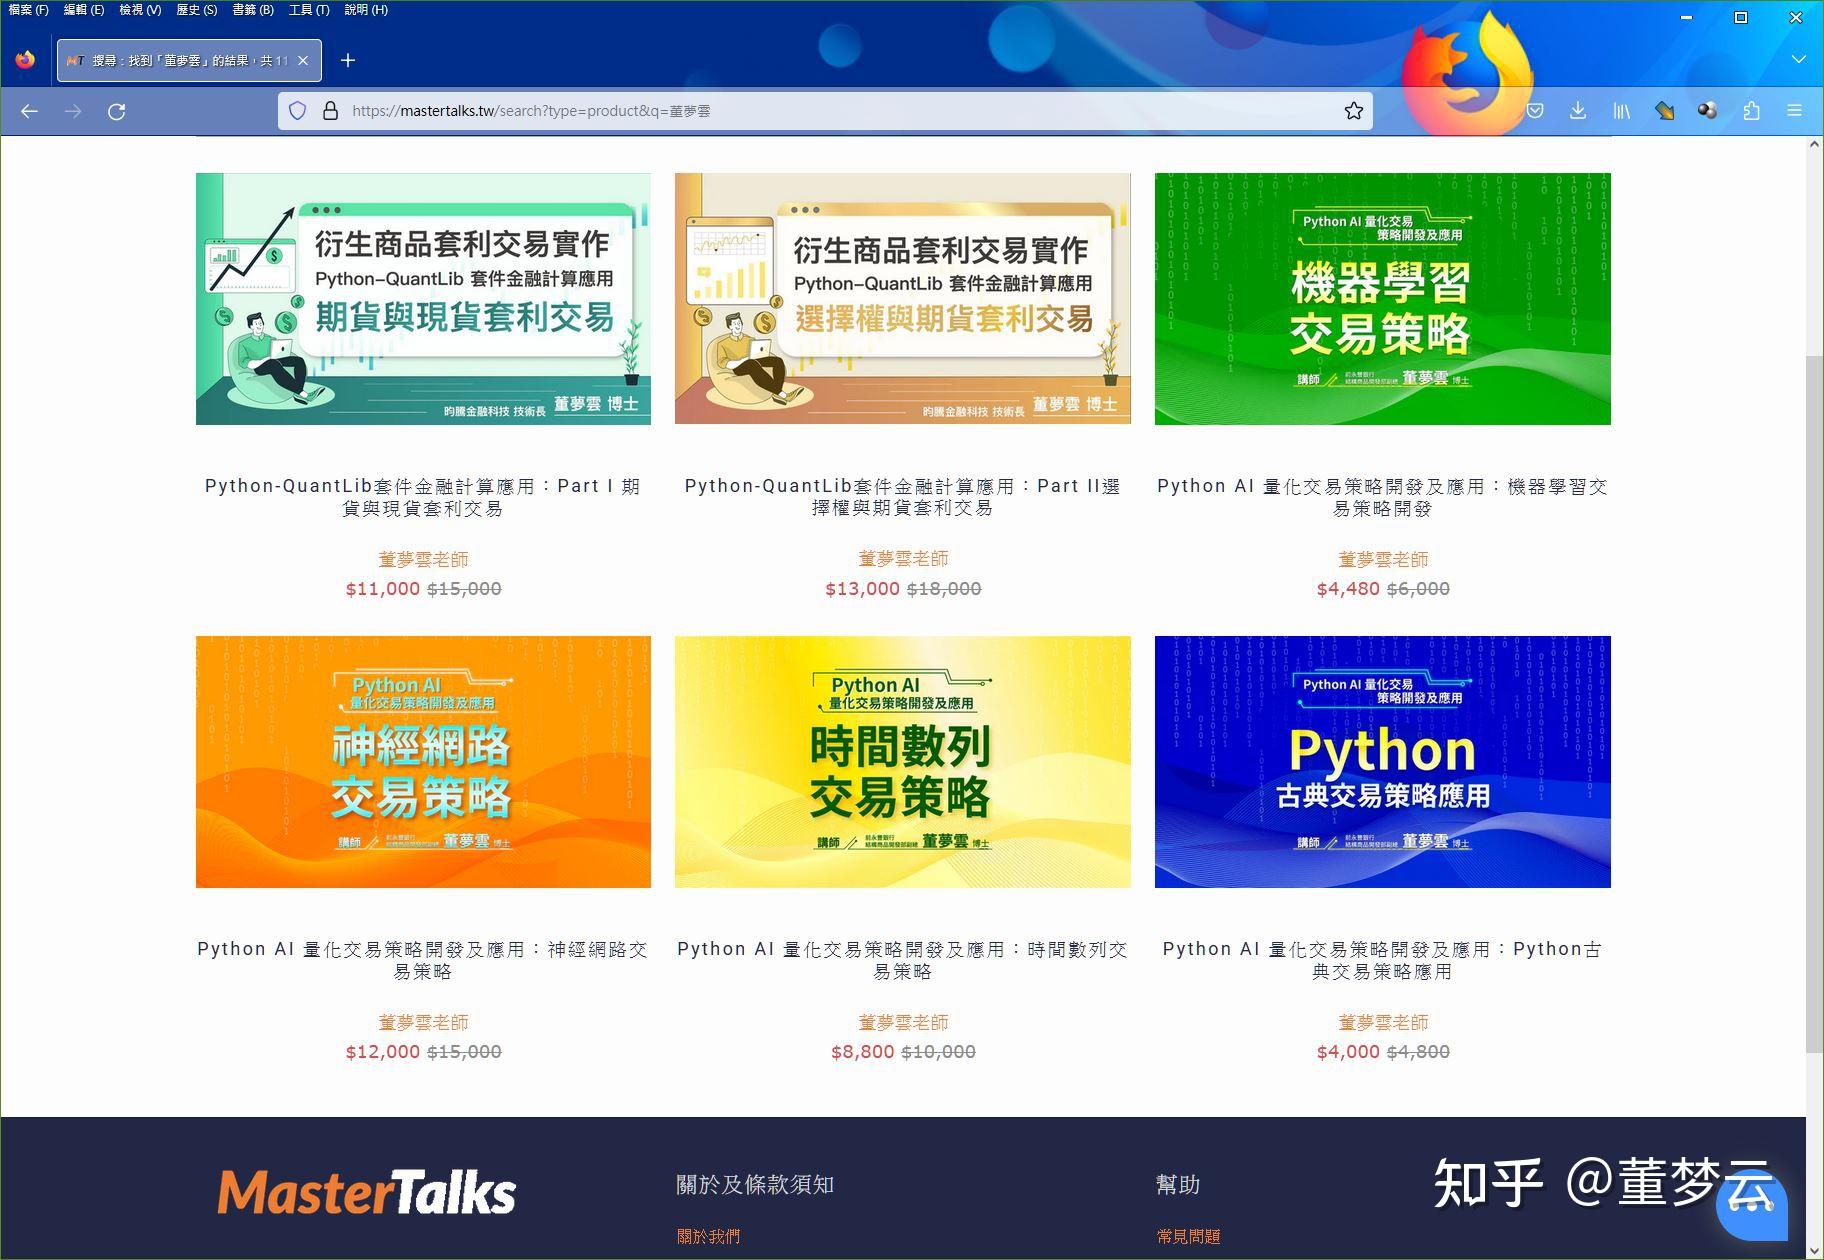This screenshot has width=1824, height=1260.
Task: Bookmark this page with the star icon
Action: 1353,111
